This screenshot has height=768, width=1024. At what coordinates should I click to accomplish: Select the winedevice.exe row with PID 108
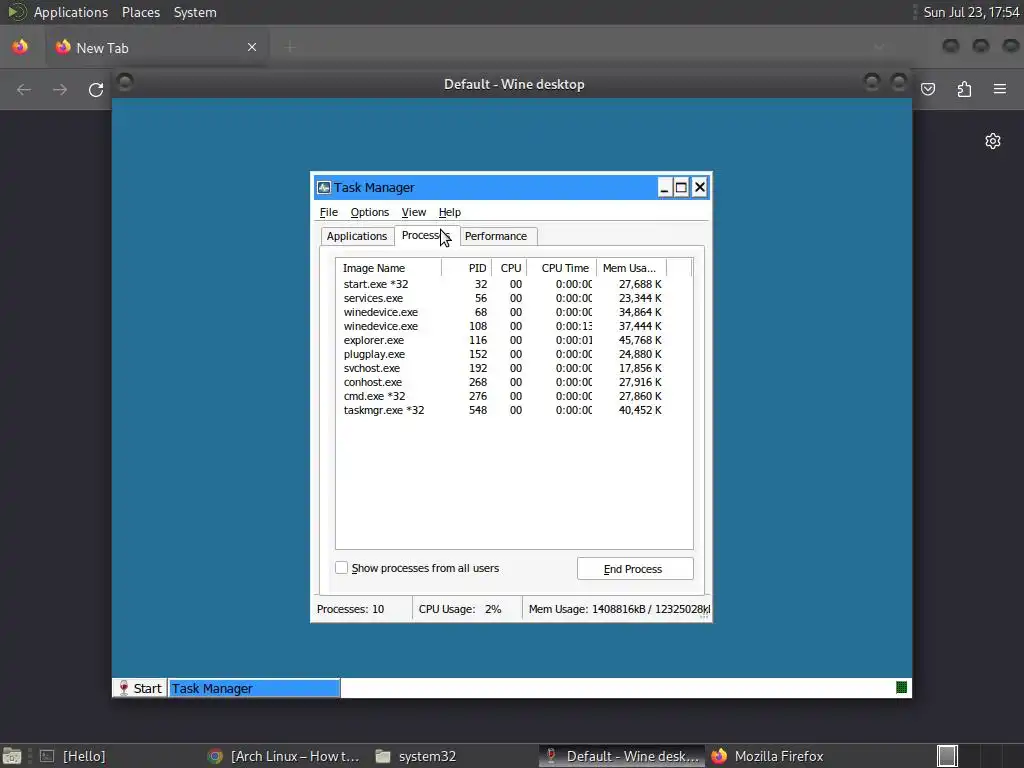click(x=503, y=327)
